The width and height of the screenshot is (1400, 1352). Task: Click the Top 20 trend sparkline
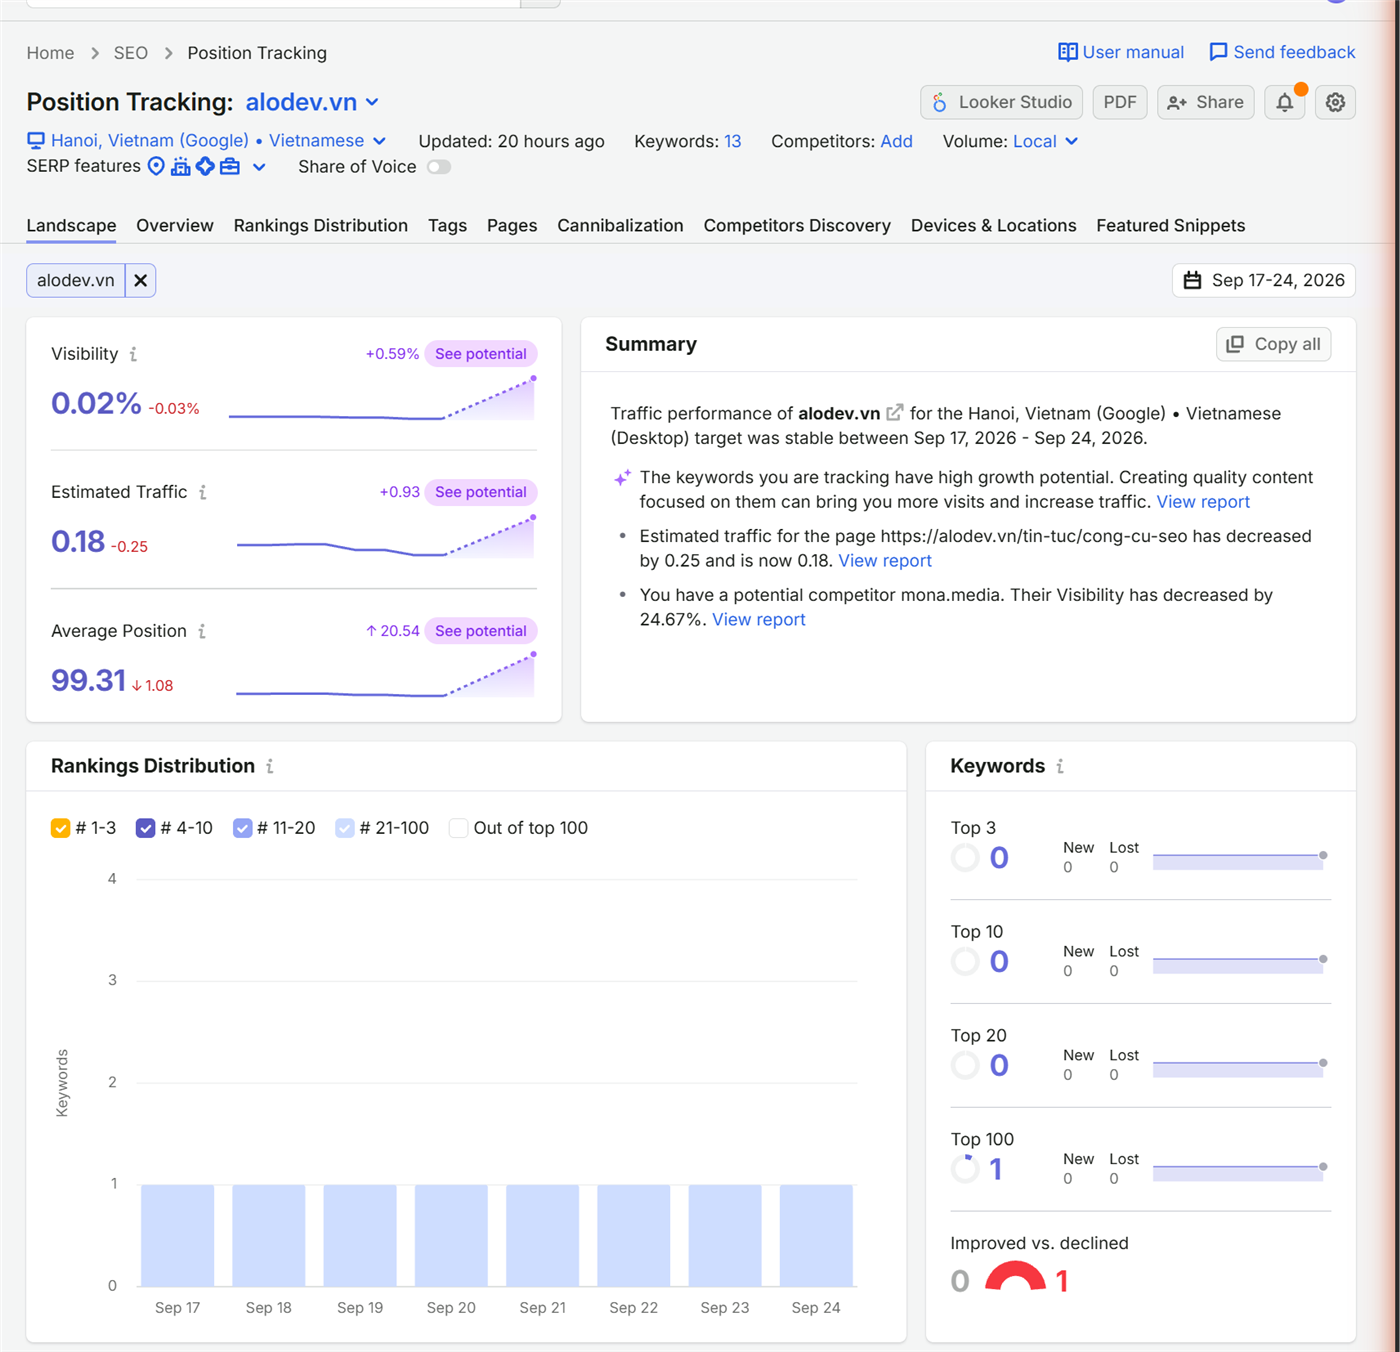(x=1240, y=1067)
